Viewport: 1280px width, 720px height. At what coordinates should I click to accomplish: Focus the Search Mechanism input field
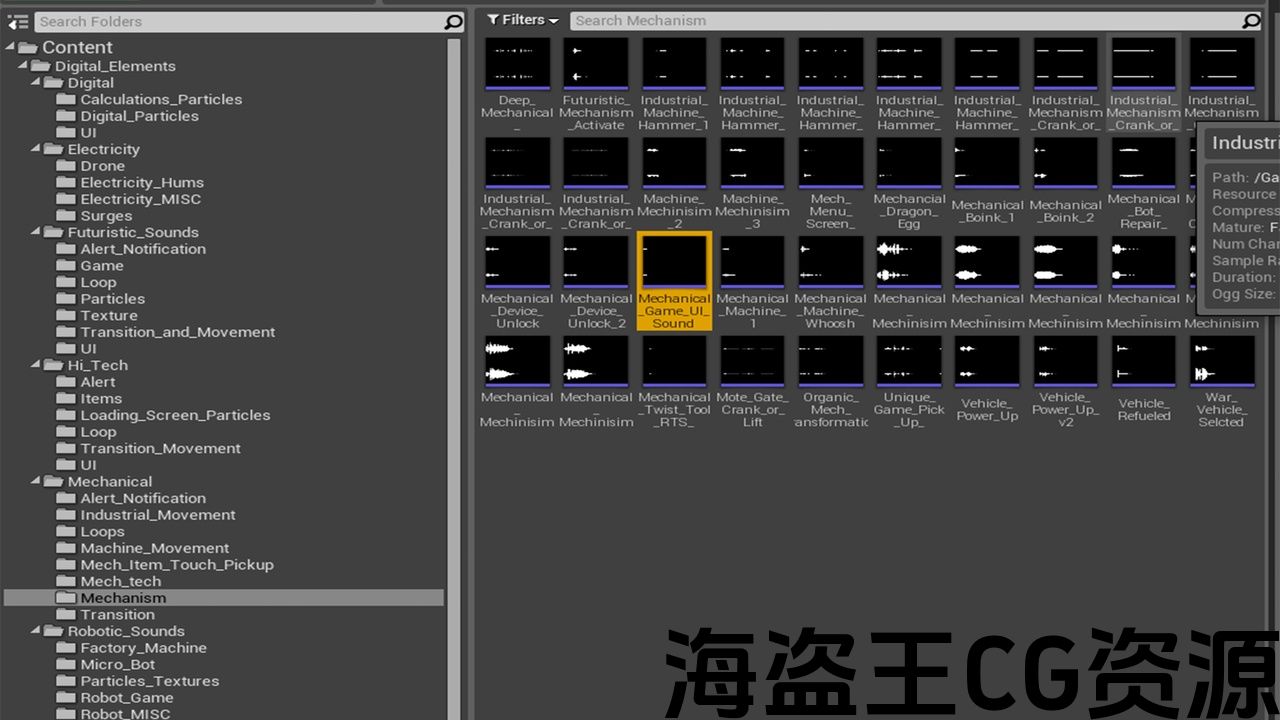point(900,20)
